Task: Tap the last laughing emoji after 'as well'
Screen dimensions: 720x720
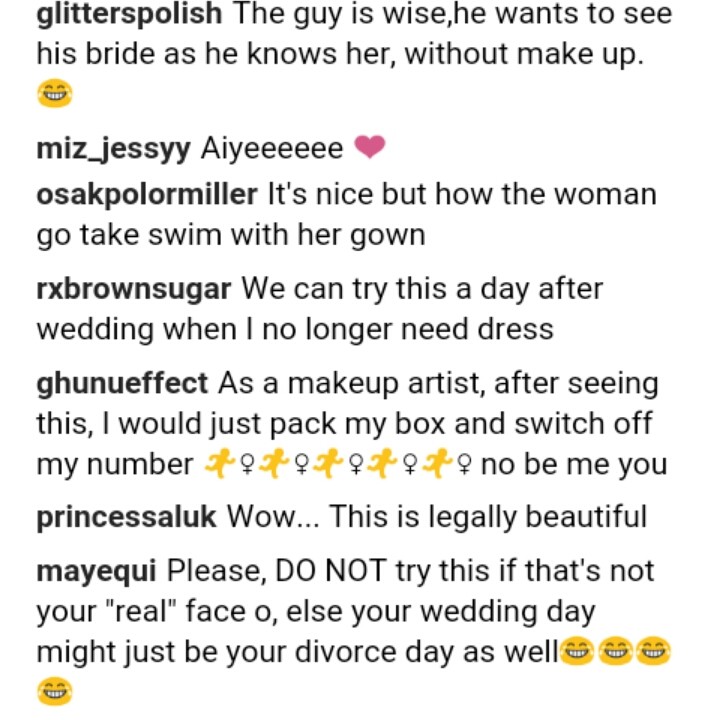Action: click(x=655, y=651)
